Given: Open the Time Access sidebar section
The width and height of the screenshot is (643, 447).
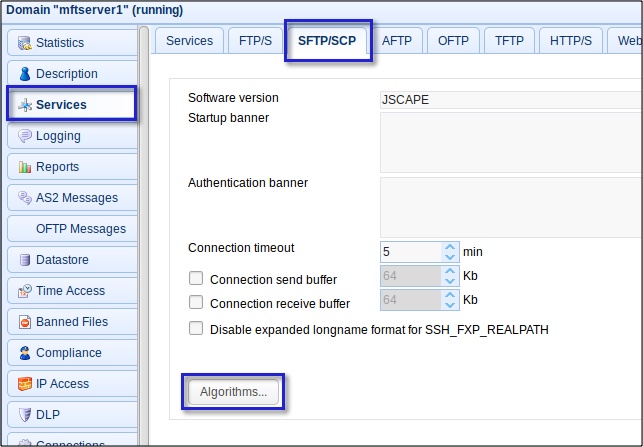Looking at the screenshot, I should pyautogui.click(x=70, y=291).
